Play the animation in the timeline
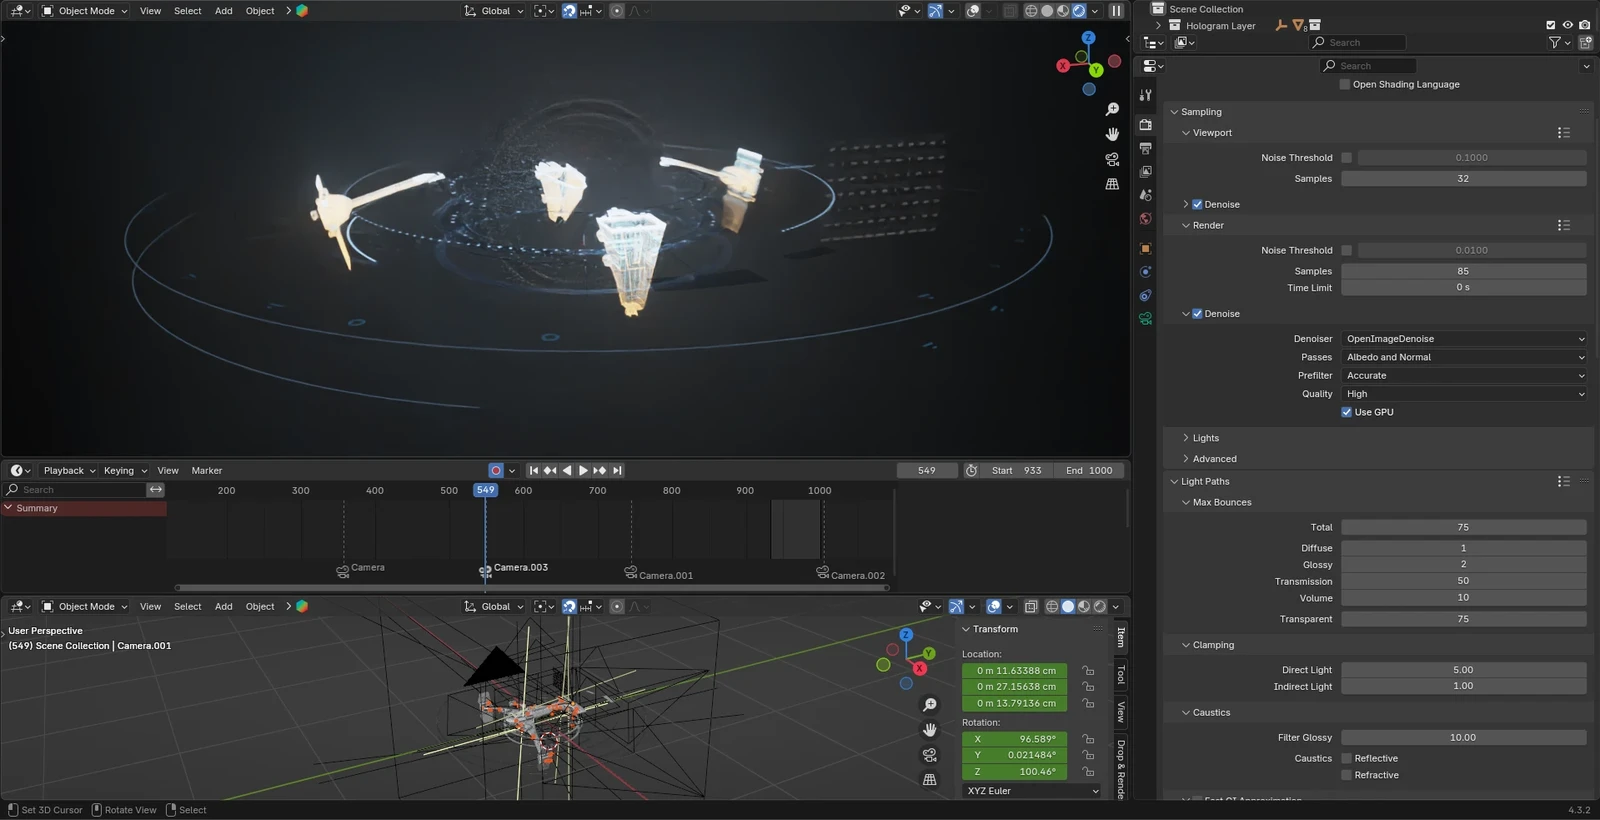The width and height of the screenshot is (1600, 820). [x=583, y=470]
